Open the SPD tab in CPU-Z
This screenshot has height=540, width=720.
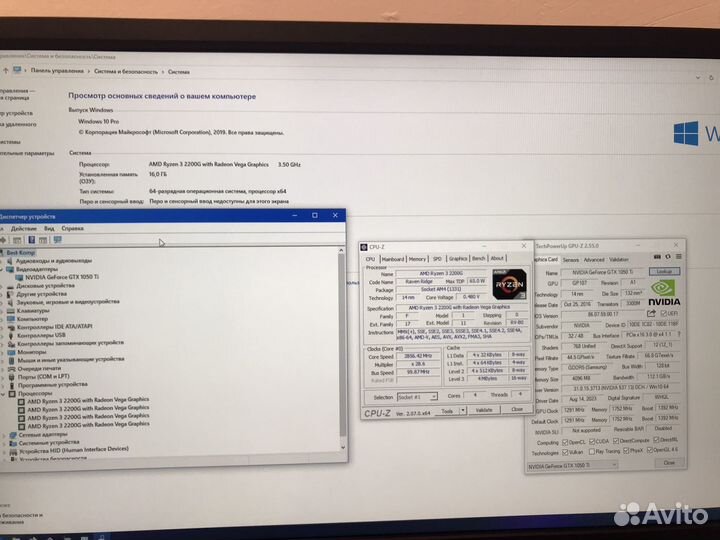pyautogui.click(x=437, y=259)
